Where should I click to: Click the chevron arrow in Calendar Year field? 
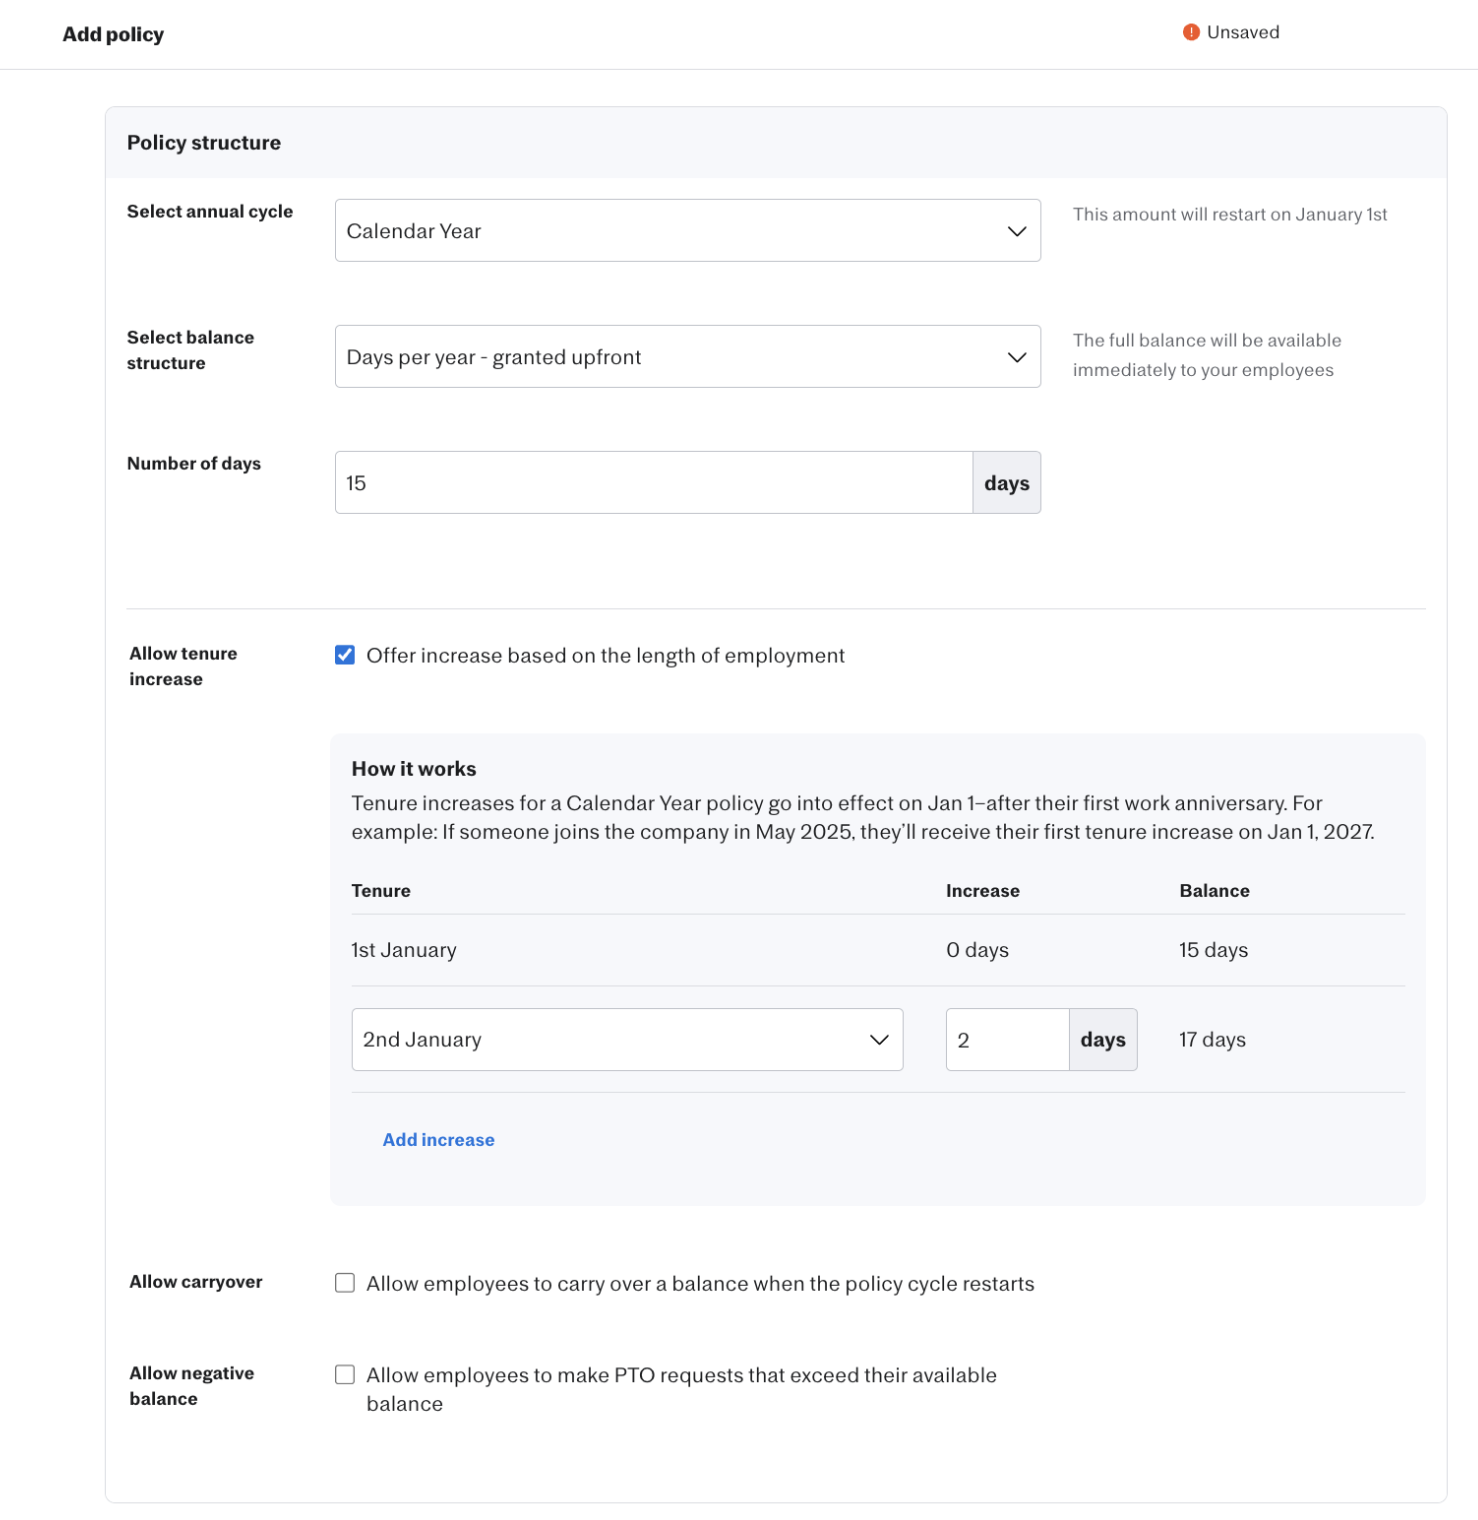1016,231
